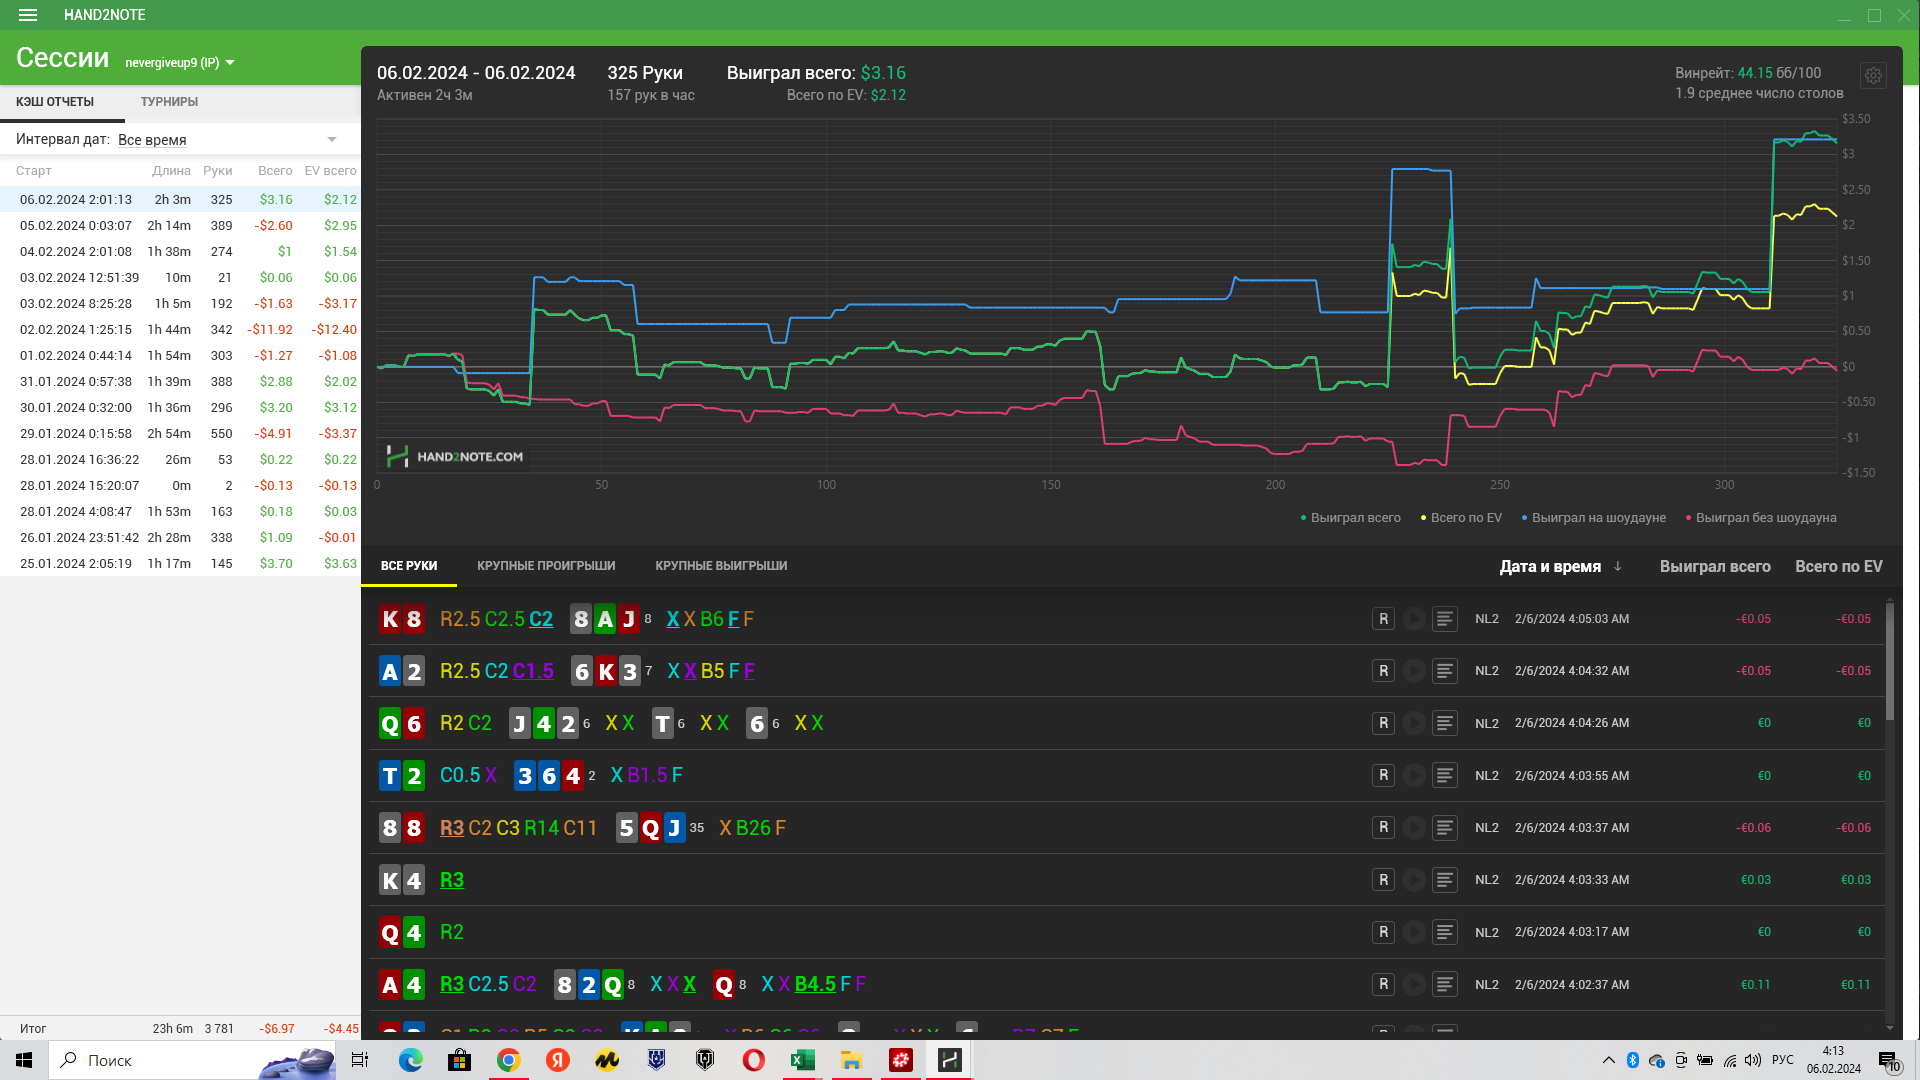Open File Explorer from taskbar
Screen dimensions: 1920x1080
click(x=852, y=1060)
